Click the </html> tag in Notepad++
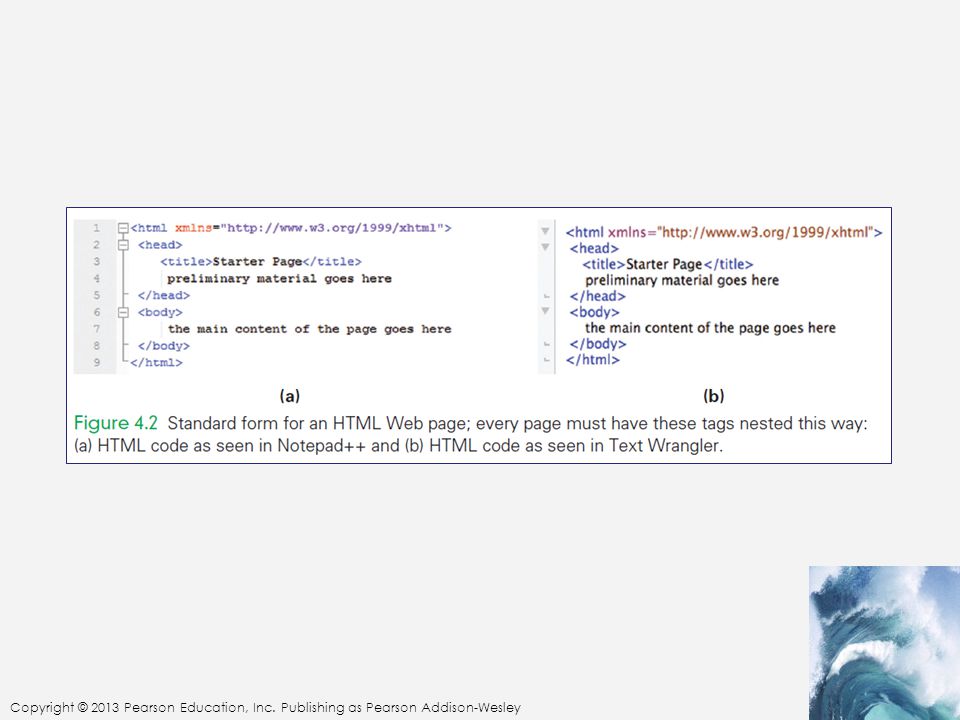Viewport: 960px width, 720px height. tap(156, 362)
